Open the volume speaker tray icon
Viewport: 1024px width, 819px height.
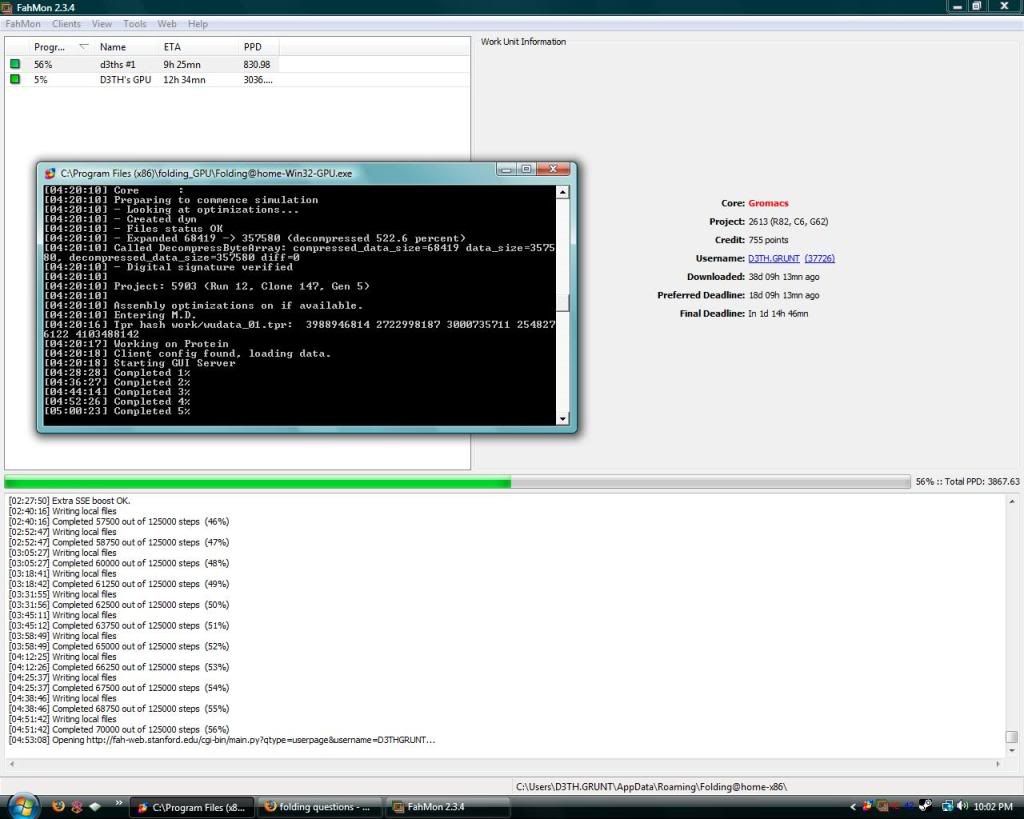coord(962,806)
